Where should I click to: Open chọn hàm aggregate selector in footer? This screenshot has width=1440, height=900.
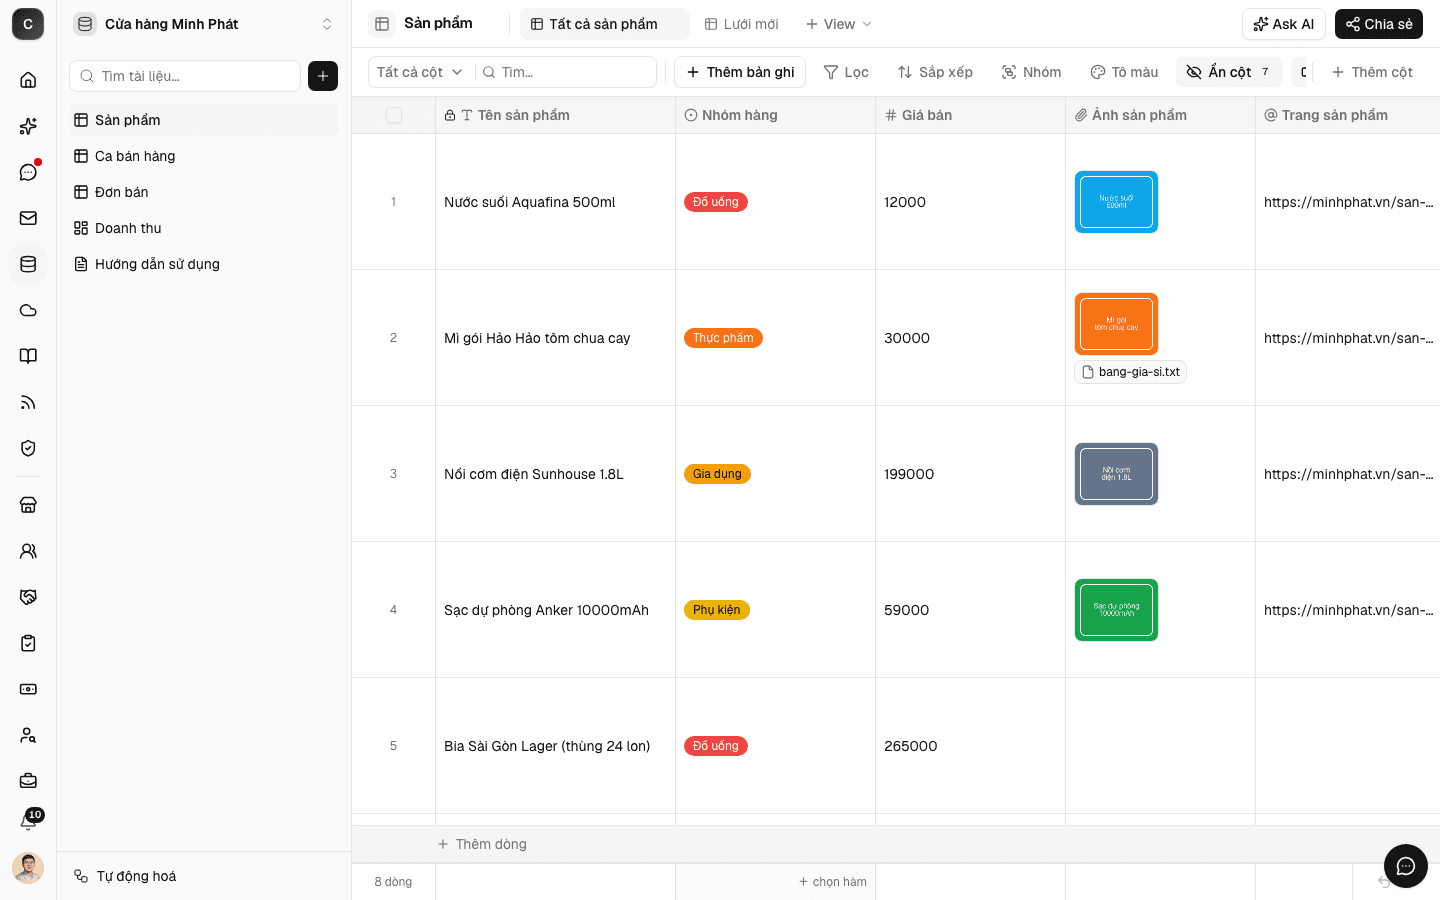click(832, 882)
